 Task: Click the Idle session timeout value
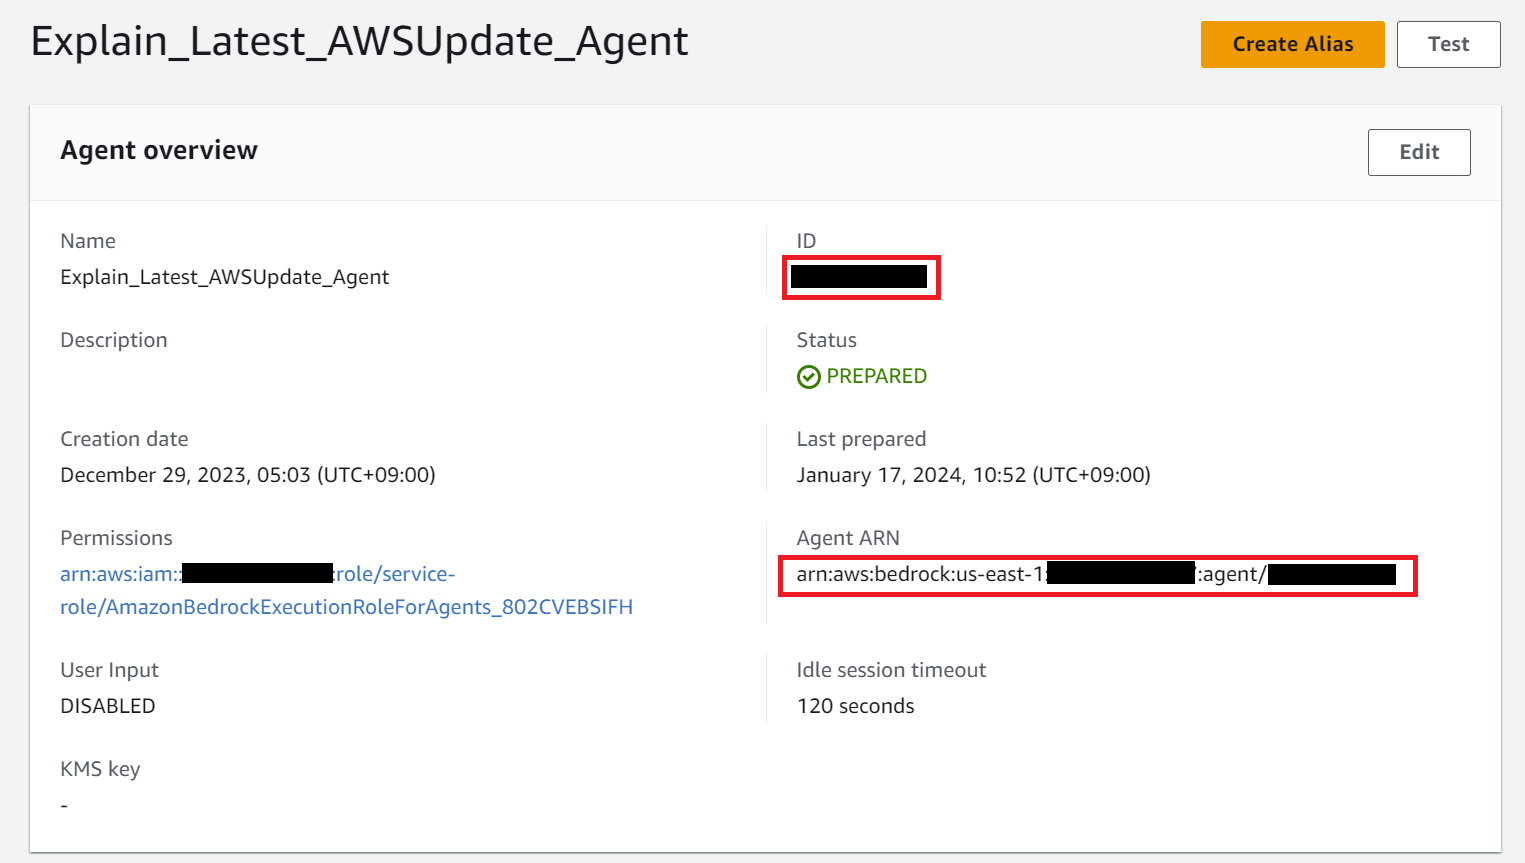[x=855, y=705]
